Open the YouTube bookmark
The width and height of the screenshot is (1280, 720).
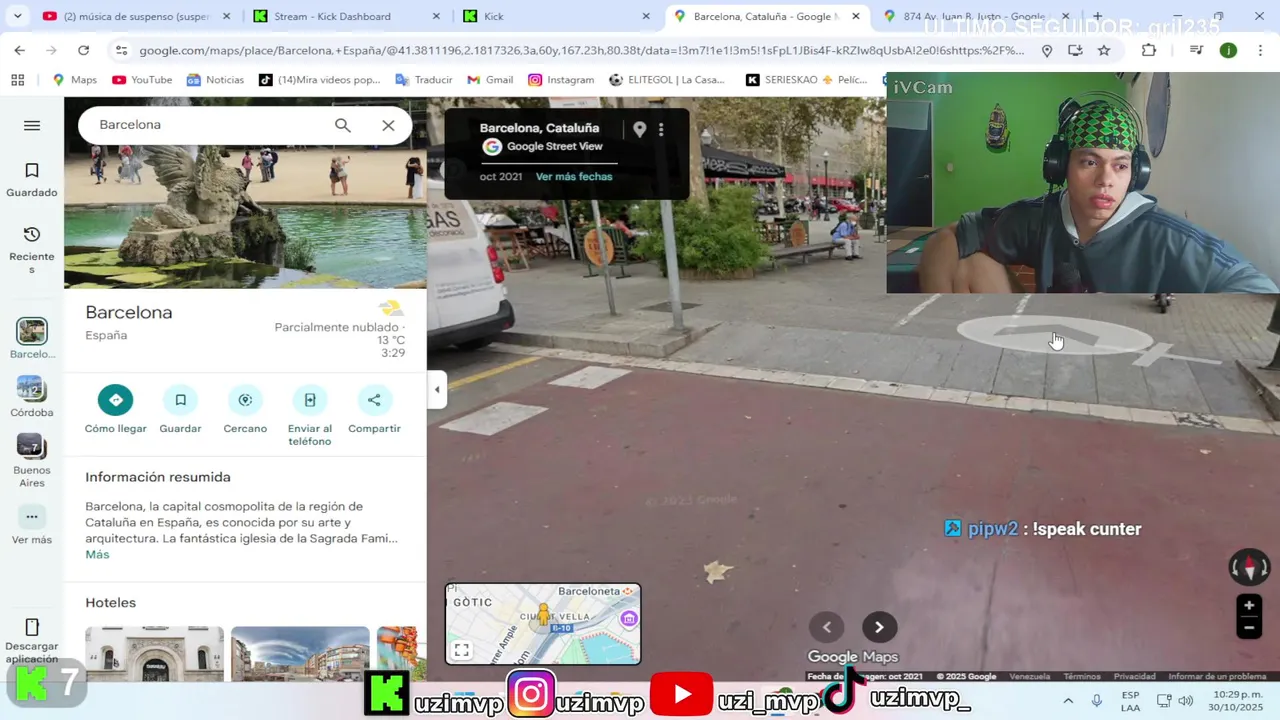pos(142,80)
